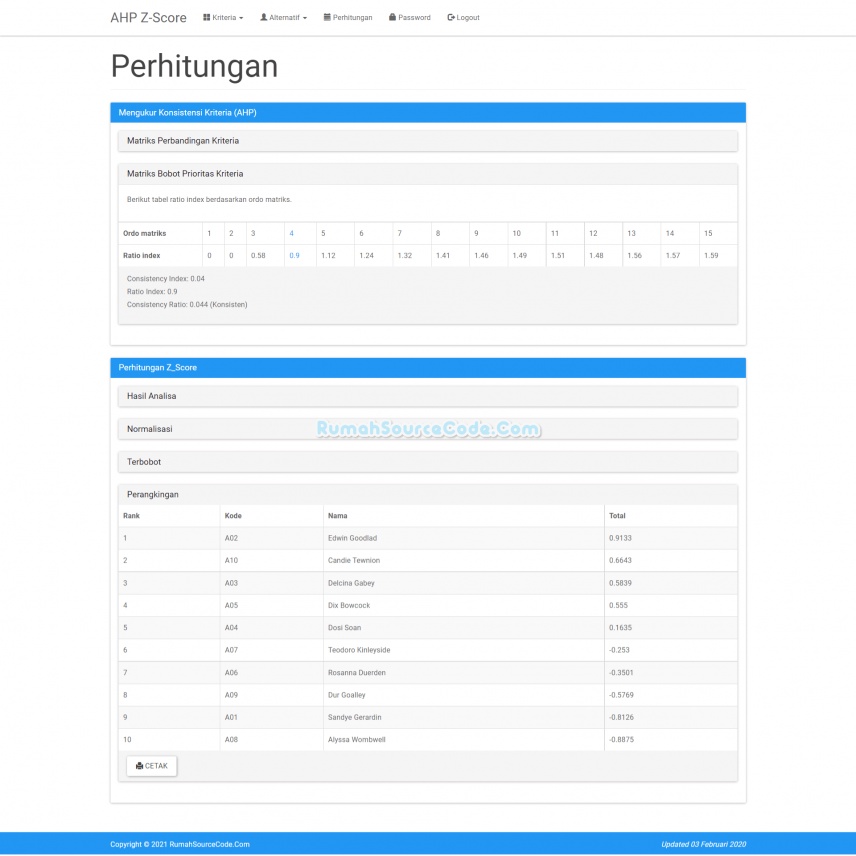Select the Perhitungan menu item

click(x=347, y=17)
